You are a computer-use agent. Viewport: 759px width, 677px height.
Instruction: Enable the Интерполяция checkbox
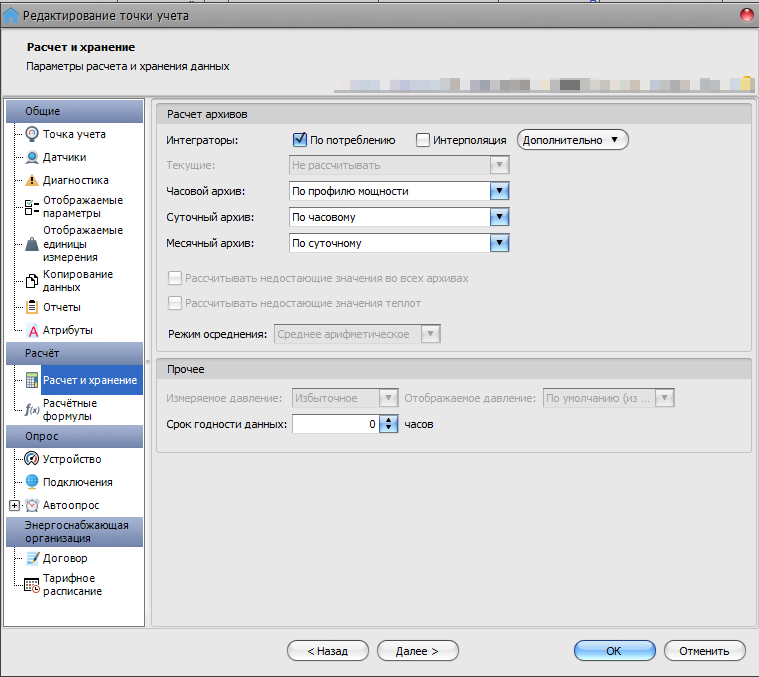(423, 140)
